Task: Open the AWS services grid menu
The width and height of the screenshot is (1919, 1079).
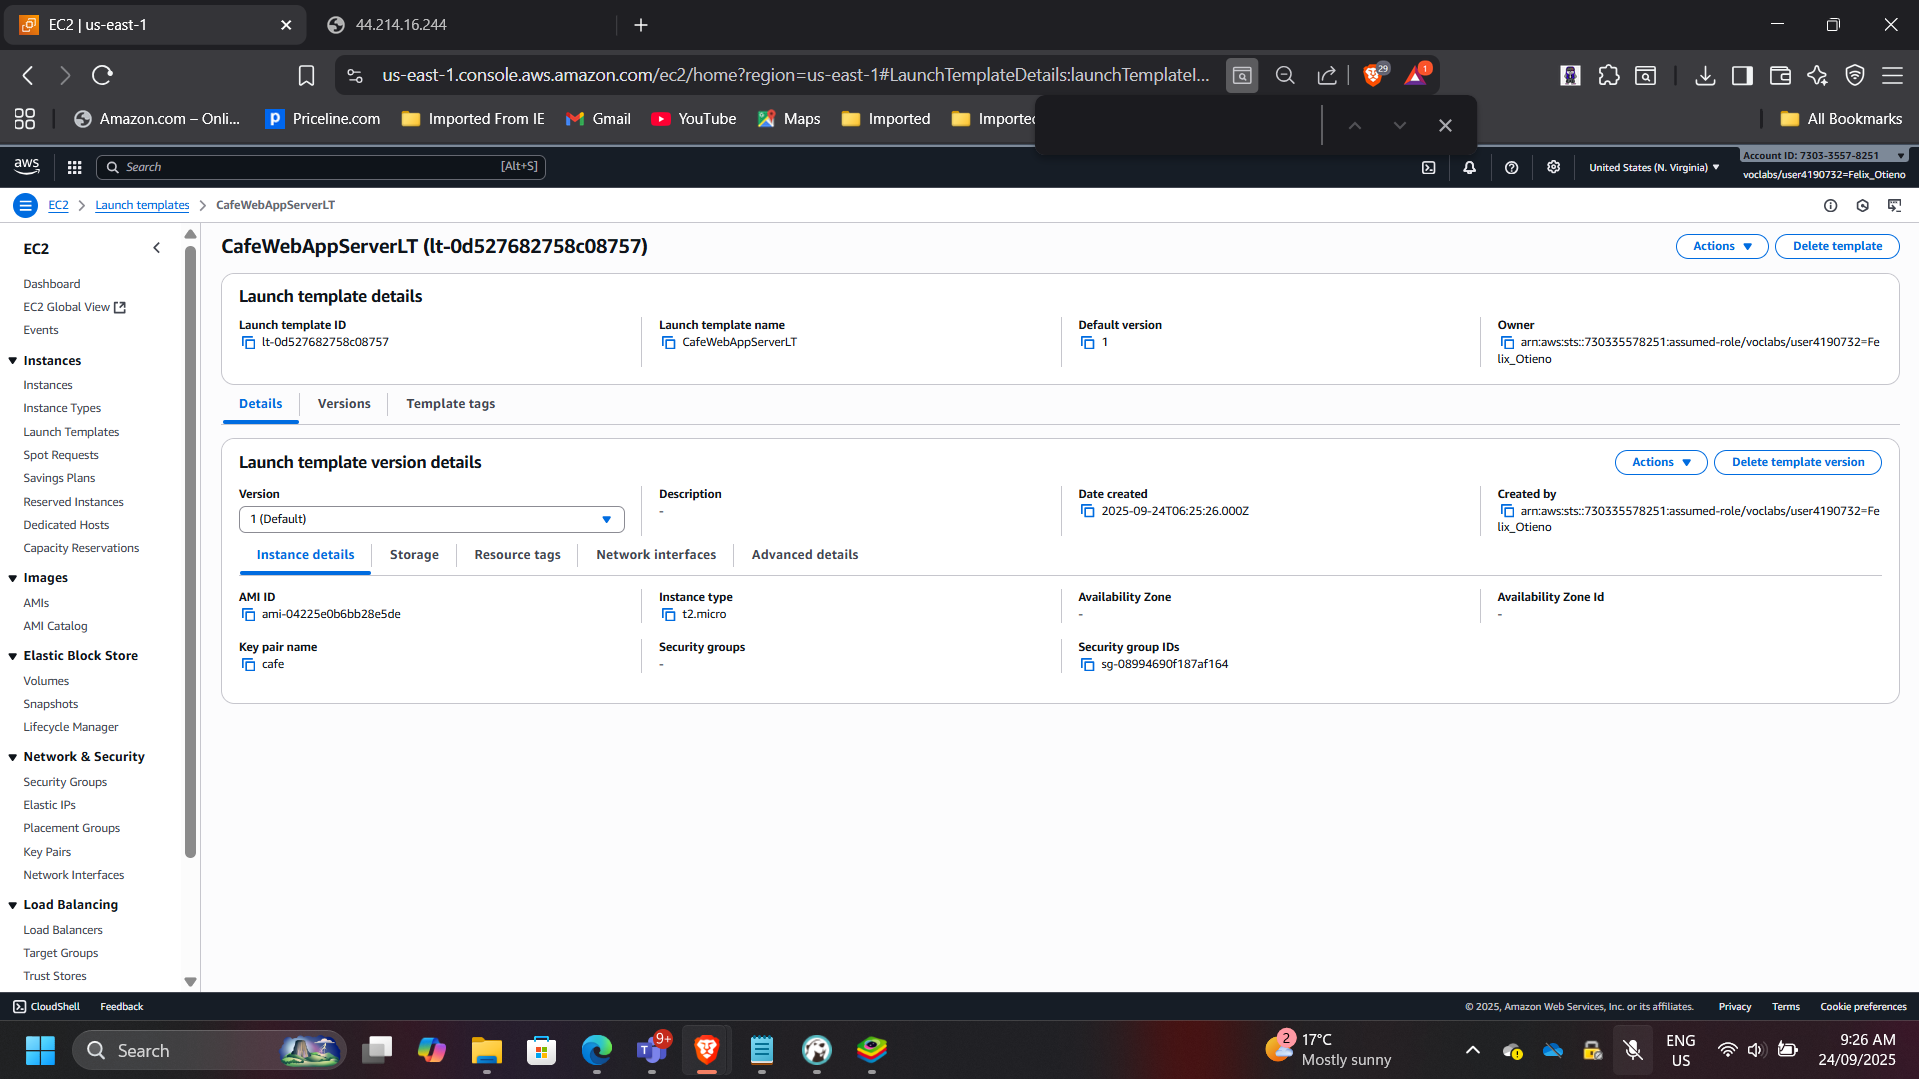Action: pos(74,167)
